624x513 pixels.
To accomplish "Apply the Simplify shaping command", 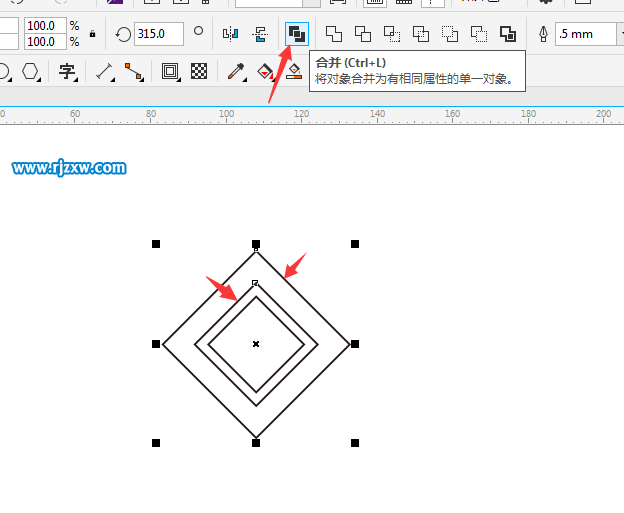I will click(x=421, y=34).
